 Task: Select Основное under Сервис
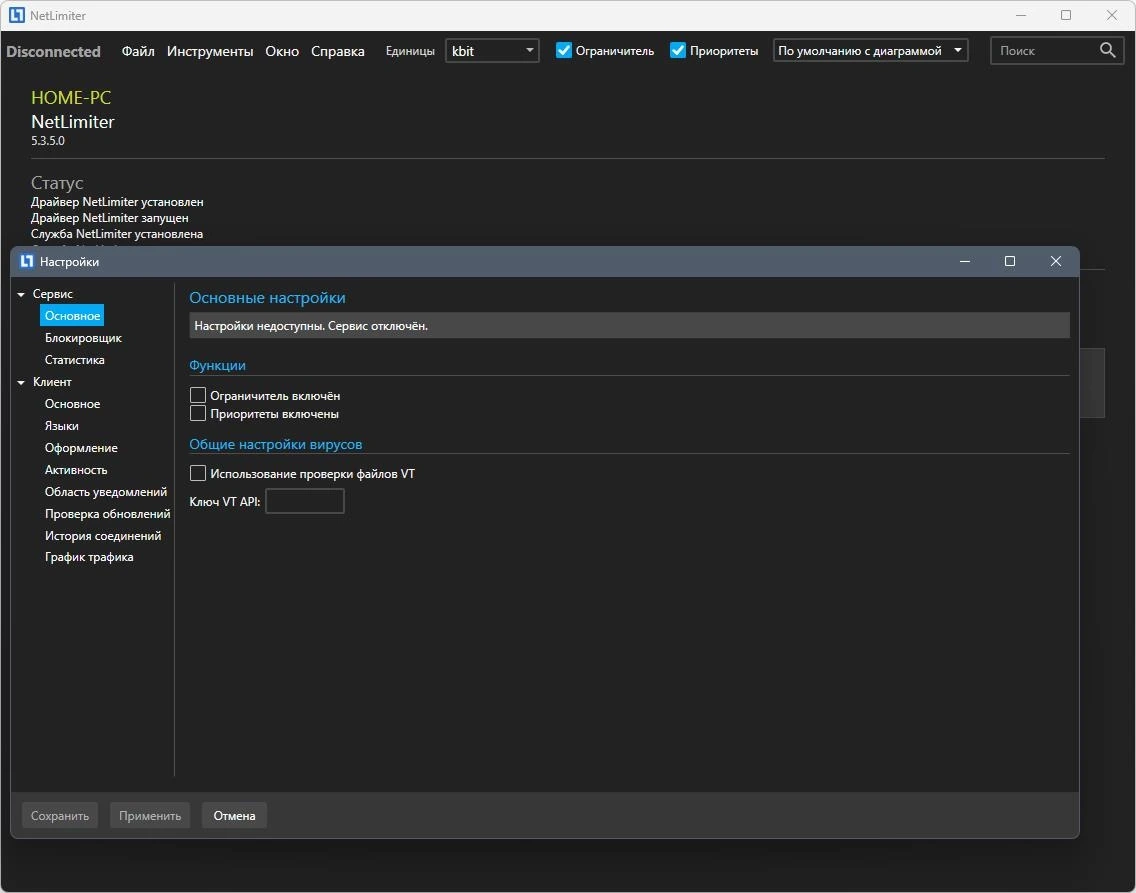click(x=72, y=316)
